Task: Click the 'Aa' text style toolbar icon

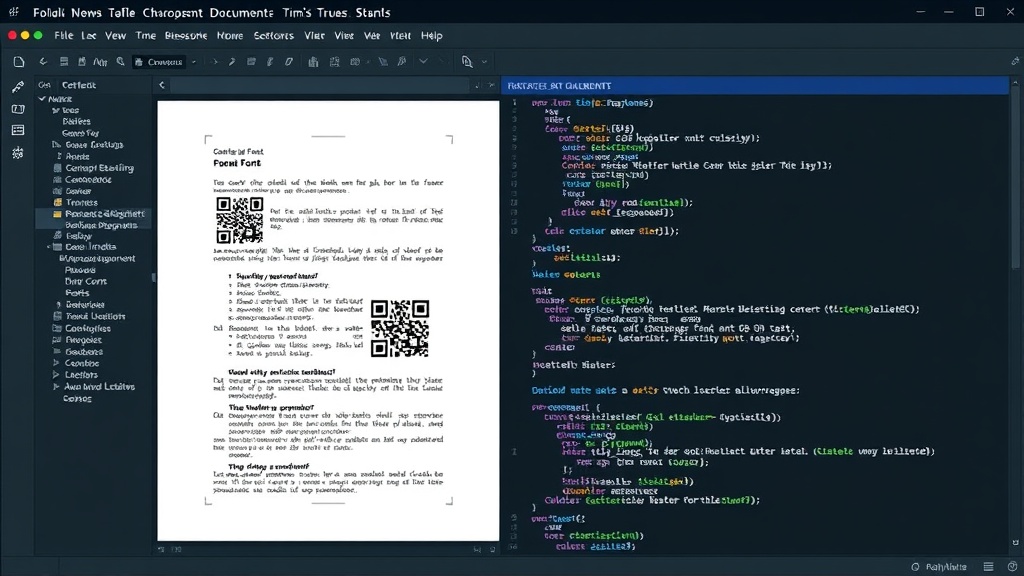Action: pyautogui.click(x=100, y=62)
